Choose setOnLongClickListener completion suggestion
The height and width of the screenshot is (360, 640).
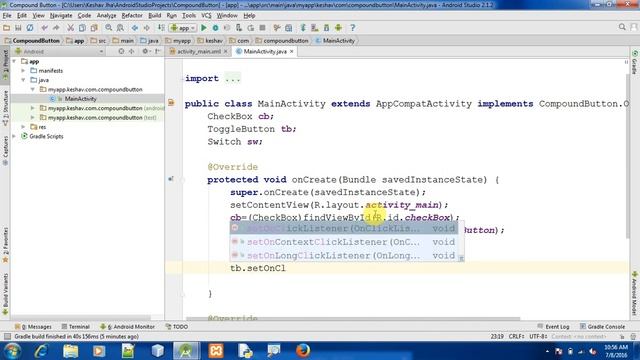tap(344, 256)
